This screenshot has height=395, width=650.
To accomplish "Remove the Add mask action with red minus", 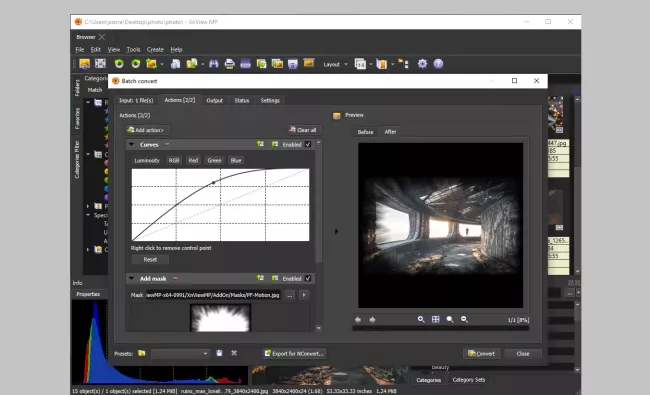I will [x=175, y=278].
